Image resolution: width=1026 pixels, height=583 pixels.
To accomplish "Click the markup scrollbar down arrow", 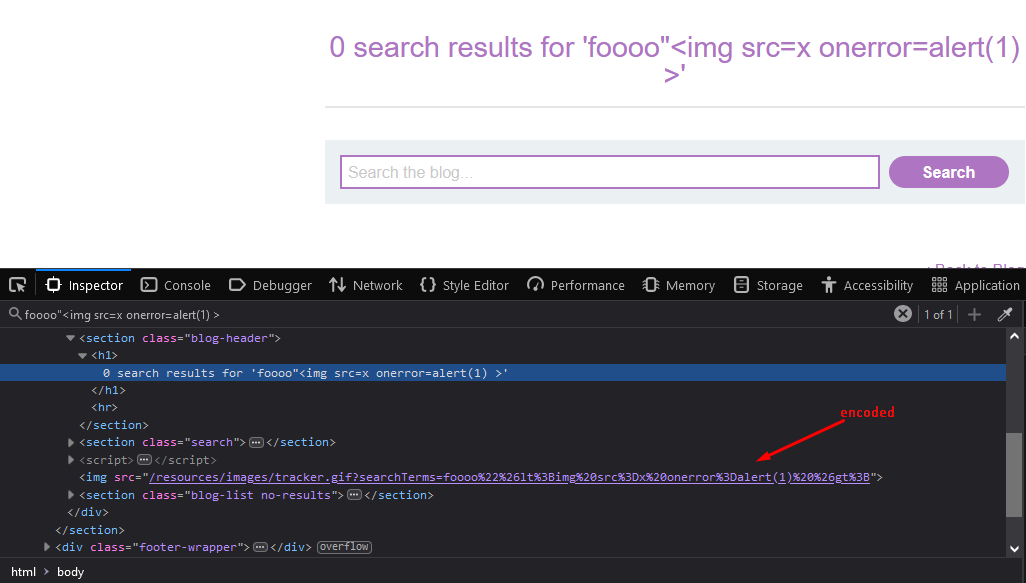I will (1015, 547).
